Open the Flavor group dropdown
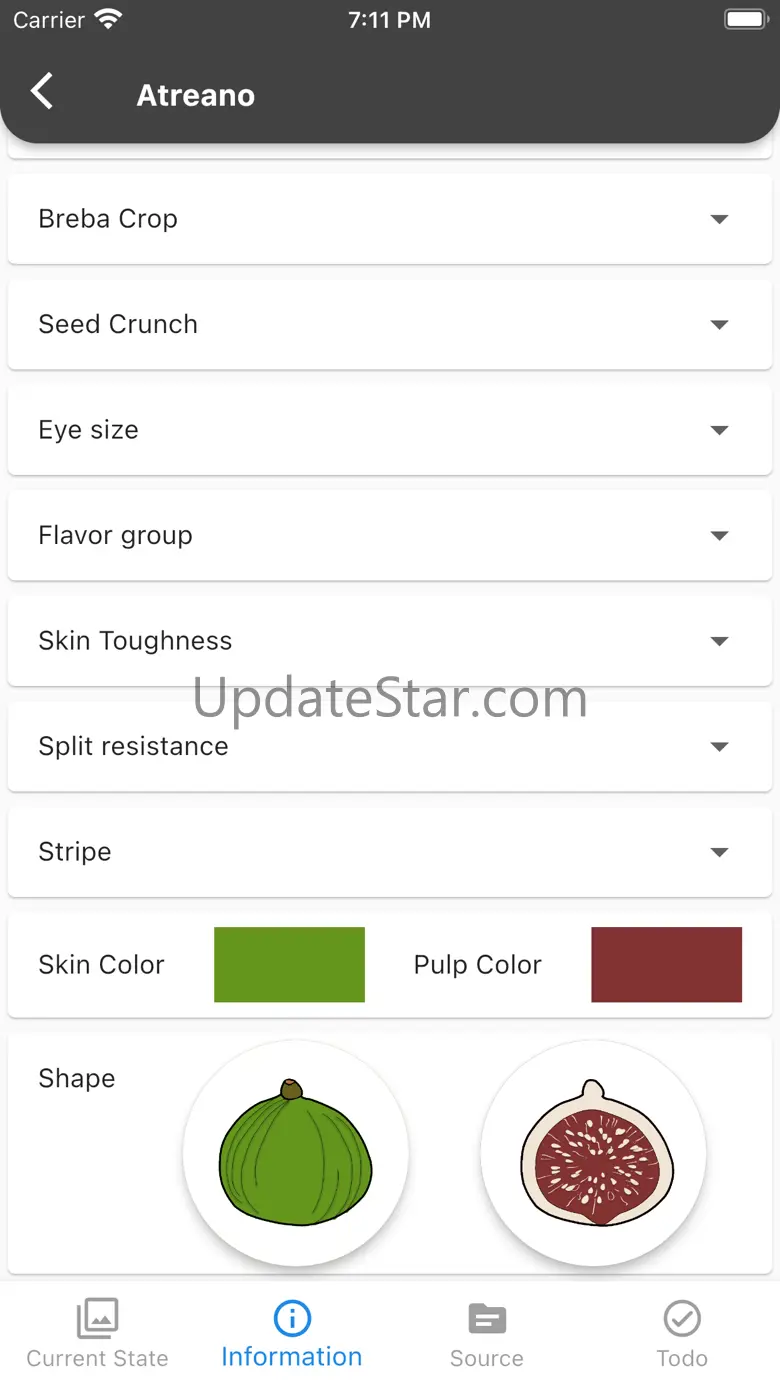The image size is (780, 1387). click(x=390, y=535)
